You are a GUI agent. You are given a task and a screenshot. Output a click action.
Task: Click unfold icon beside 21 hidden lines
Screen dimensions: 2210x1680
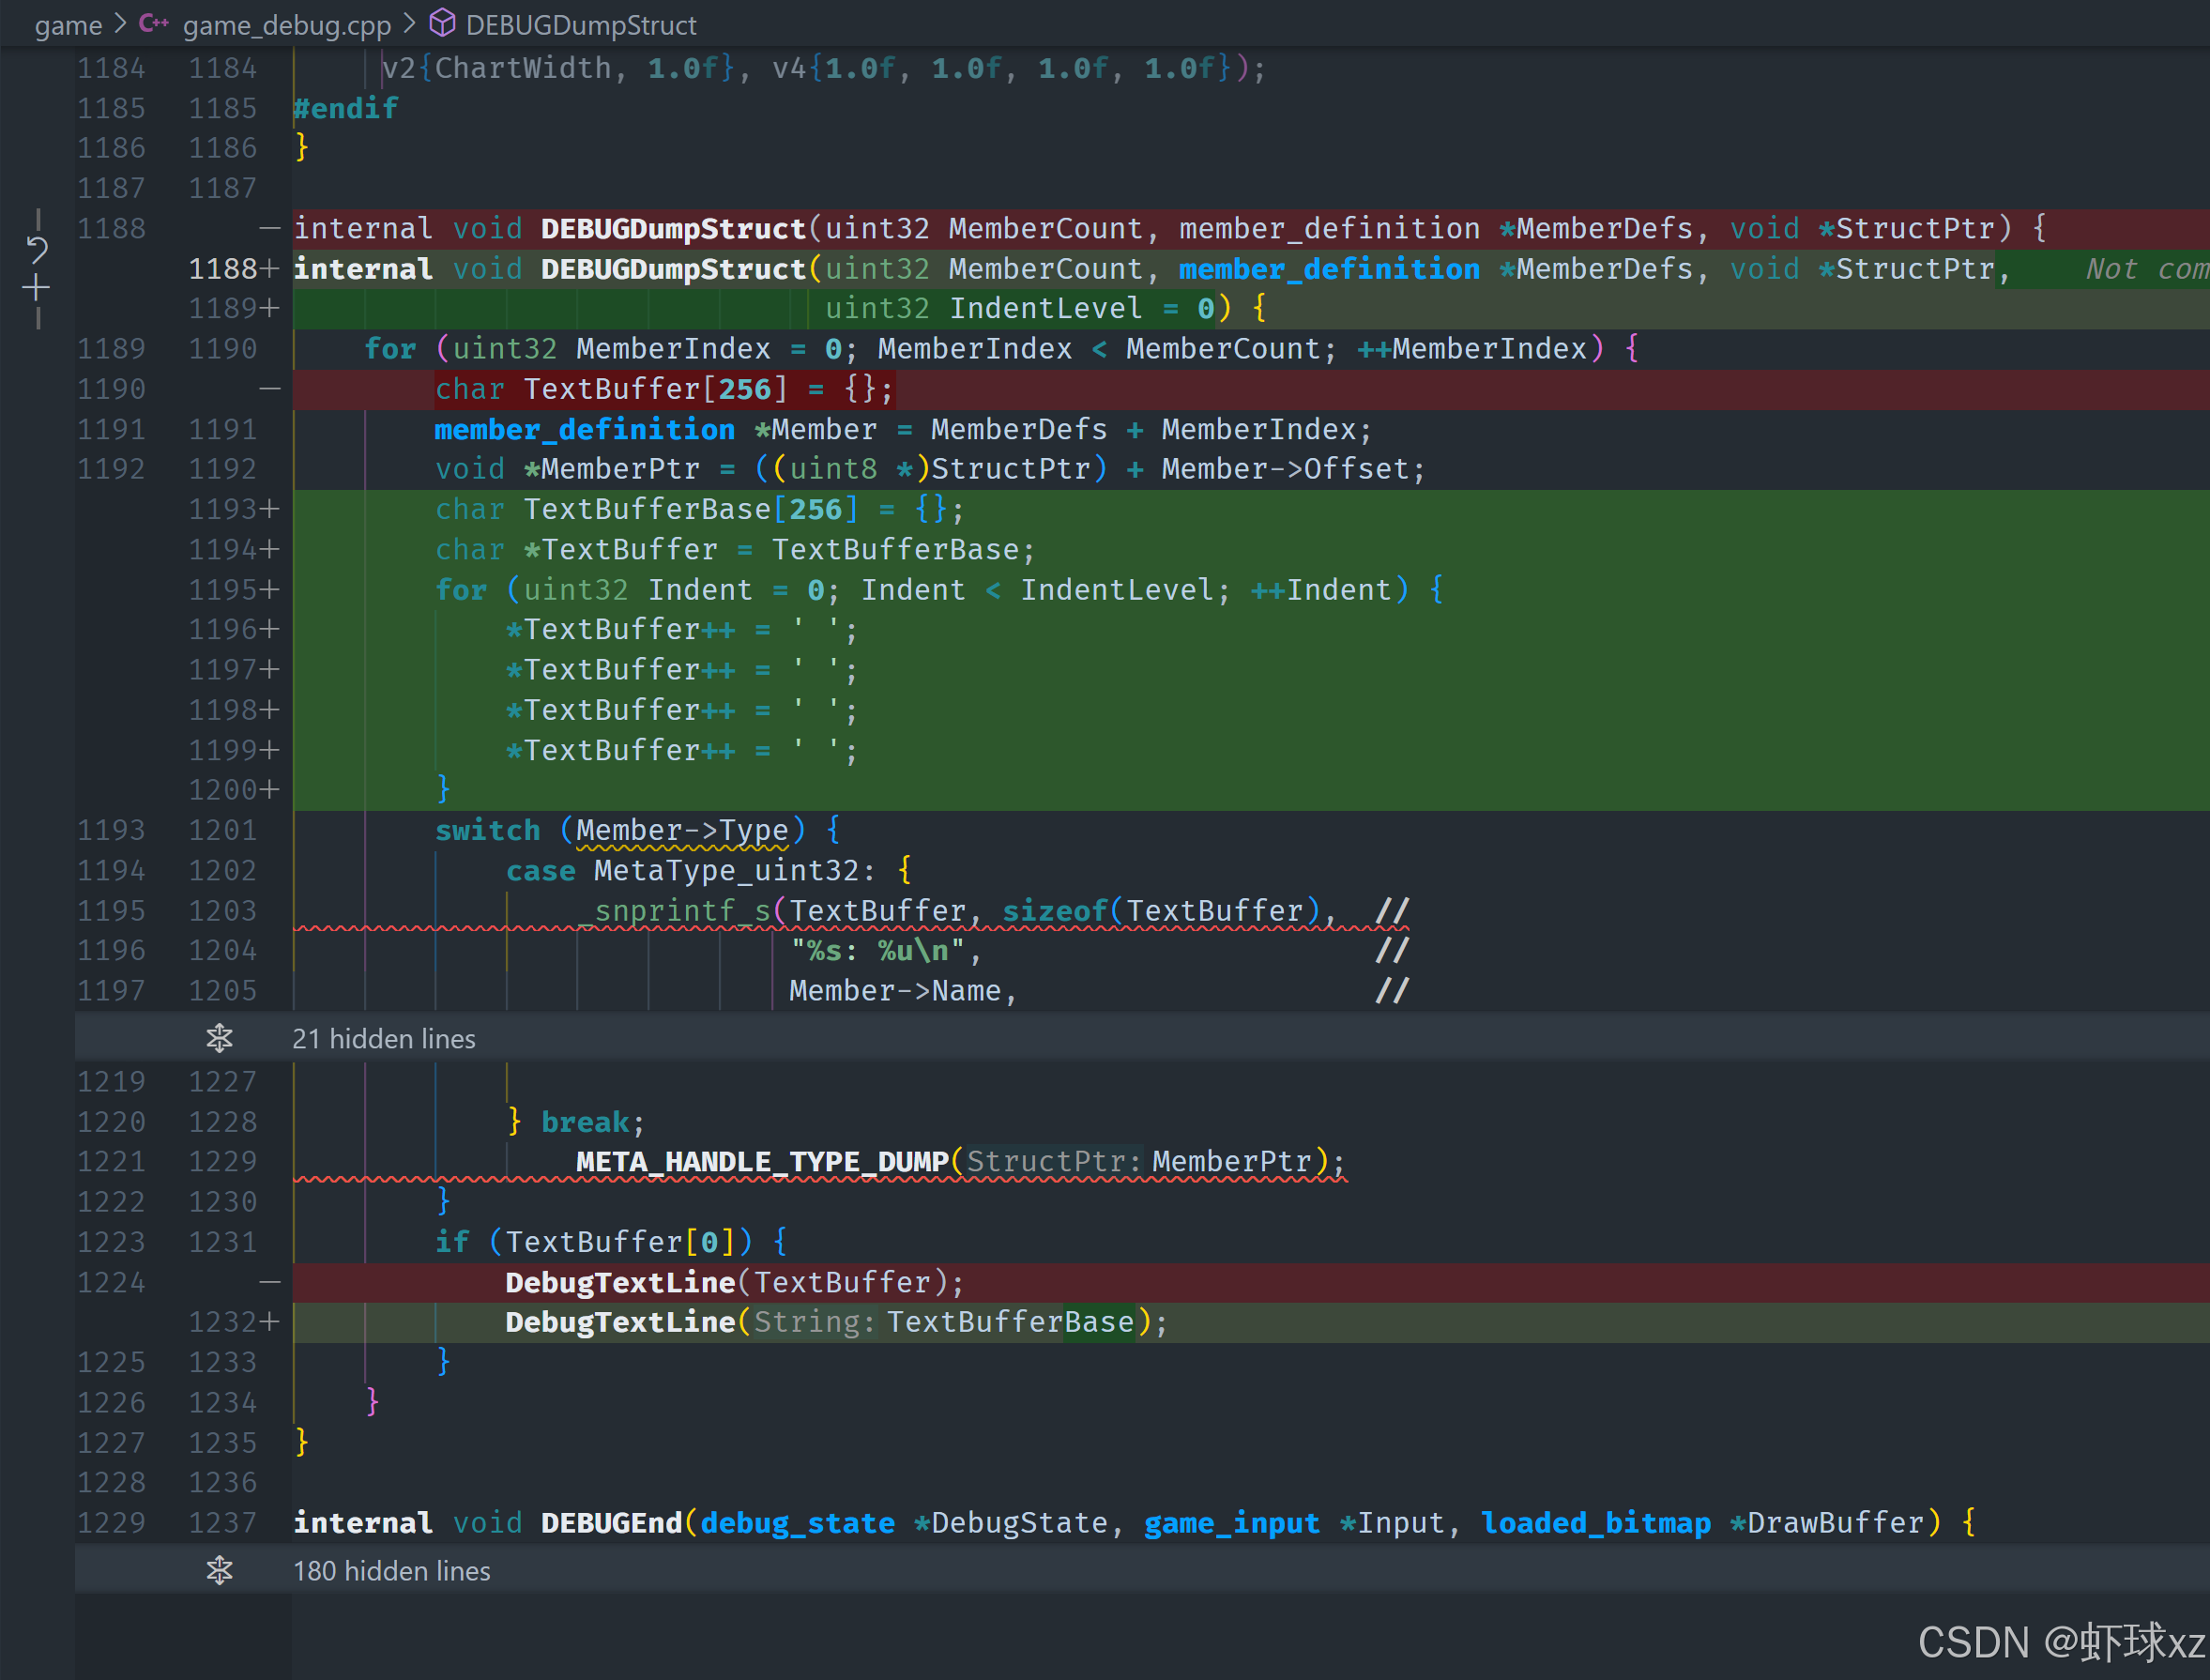point(219,1038)
